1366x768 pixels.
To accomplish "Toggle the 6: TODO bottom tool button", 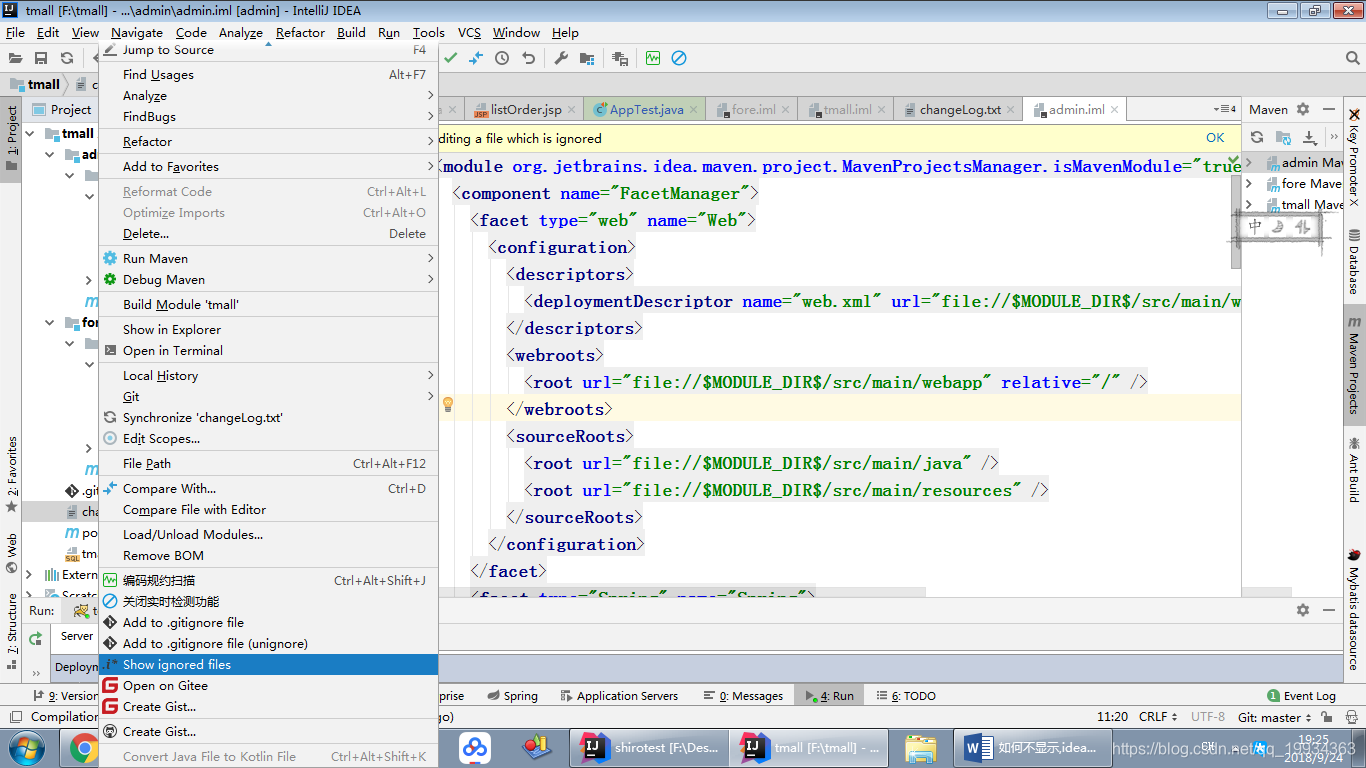I will (905, 696).
